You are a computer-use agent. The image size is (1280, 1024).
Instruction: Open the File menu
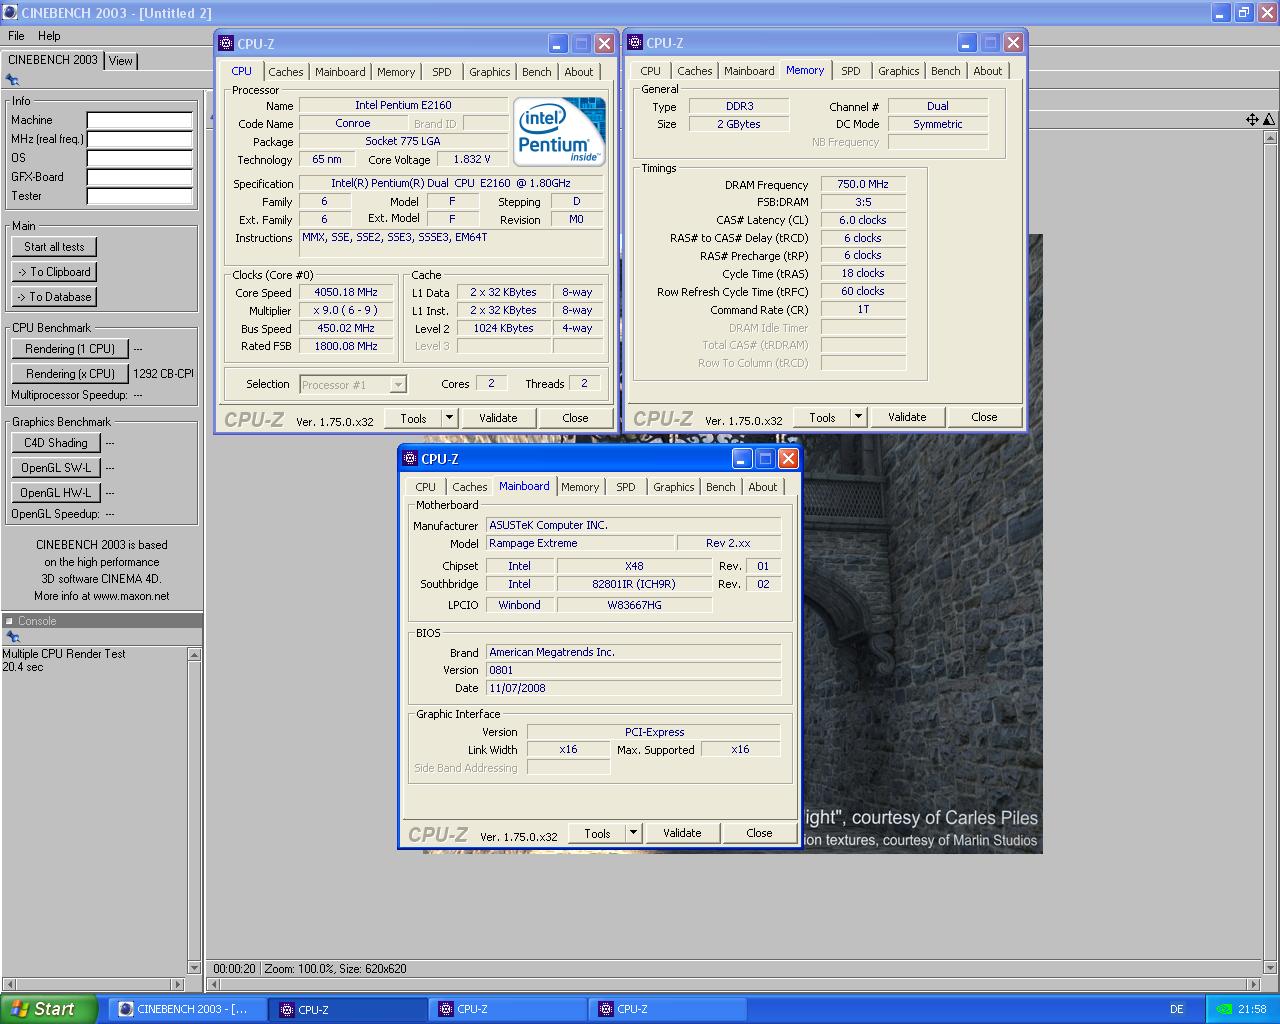tap(16, 36)
